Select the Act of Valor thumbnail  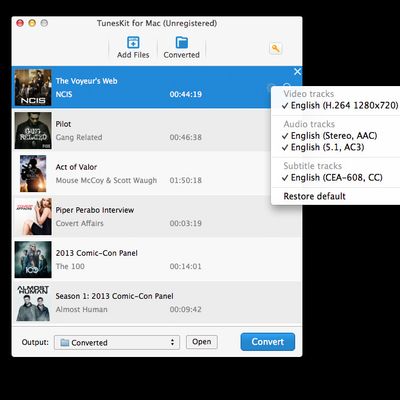pyautogui.click(x=33, y=173)
